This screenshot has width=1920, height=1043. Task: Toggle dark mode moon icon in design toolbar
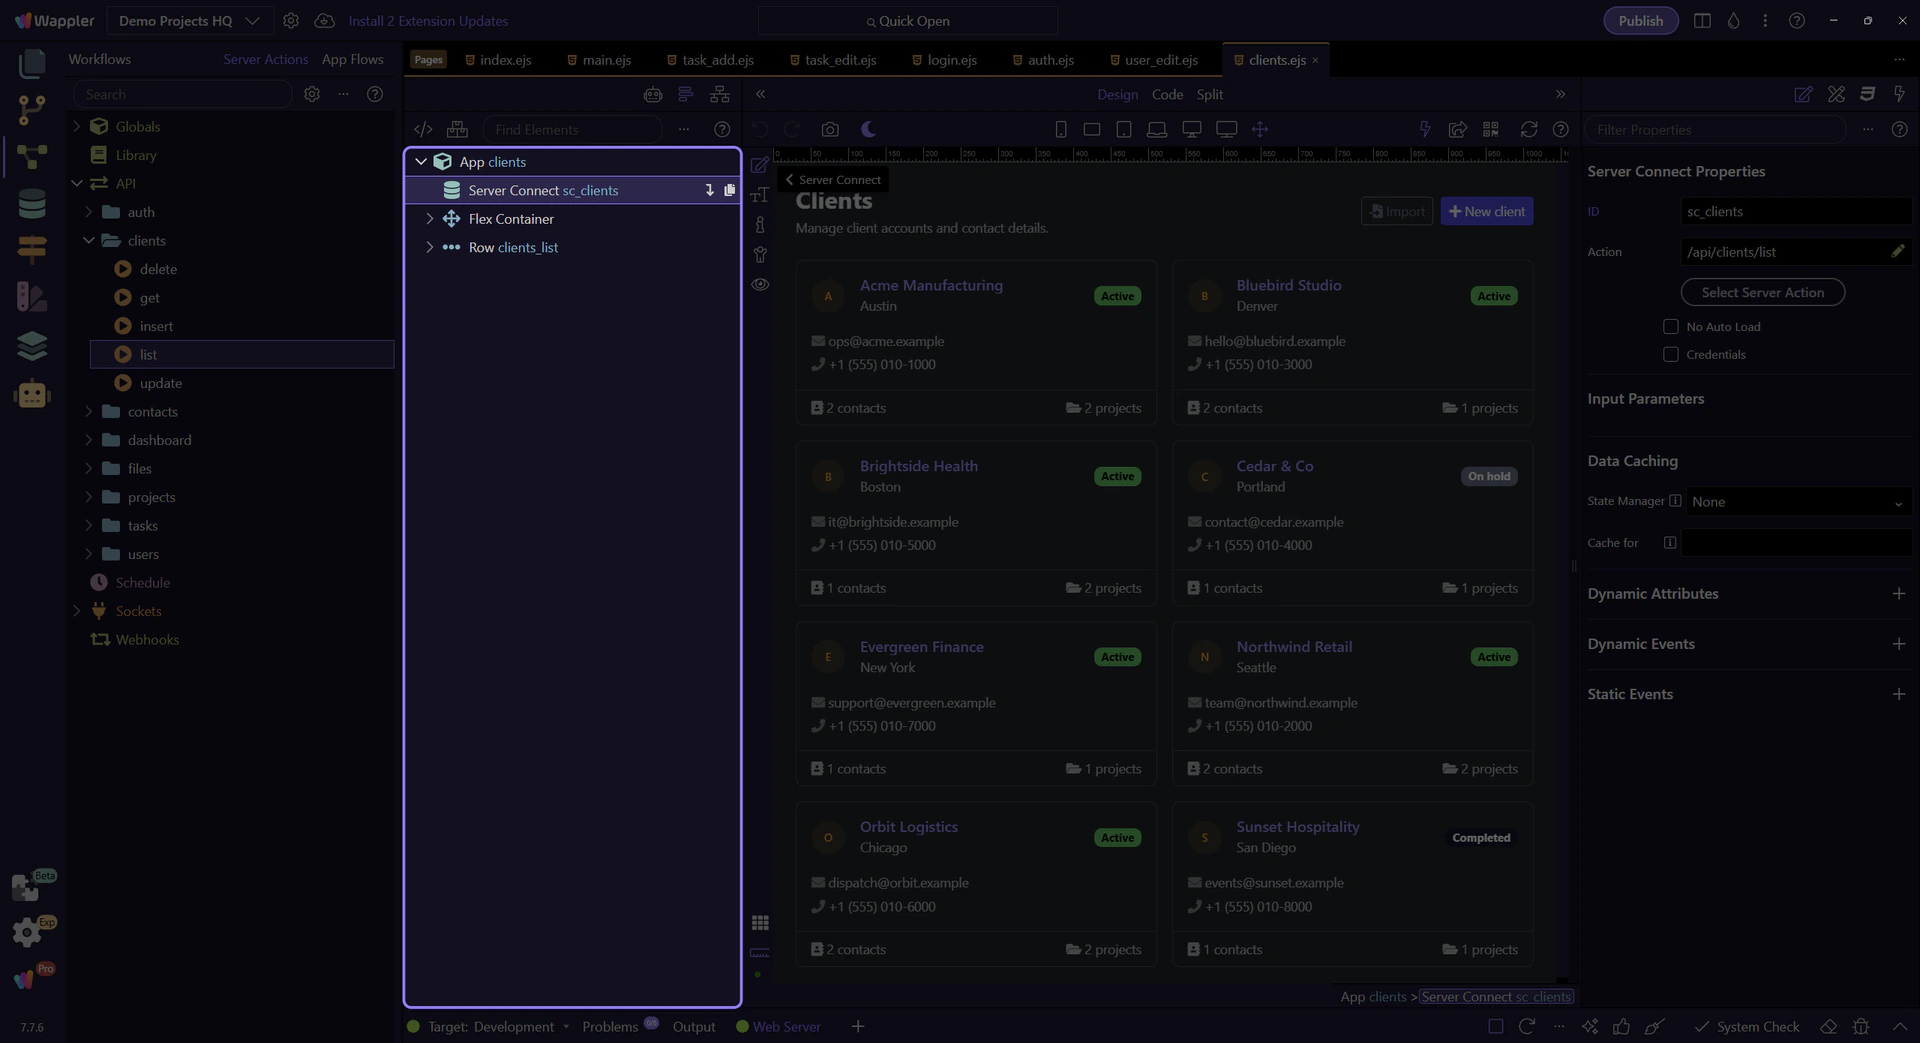click(x=868, y=129)
